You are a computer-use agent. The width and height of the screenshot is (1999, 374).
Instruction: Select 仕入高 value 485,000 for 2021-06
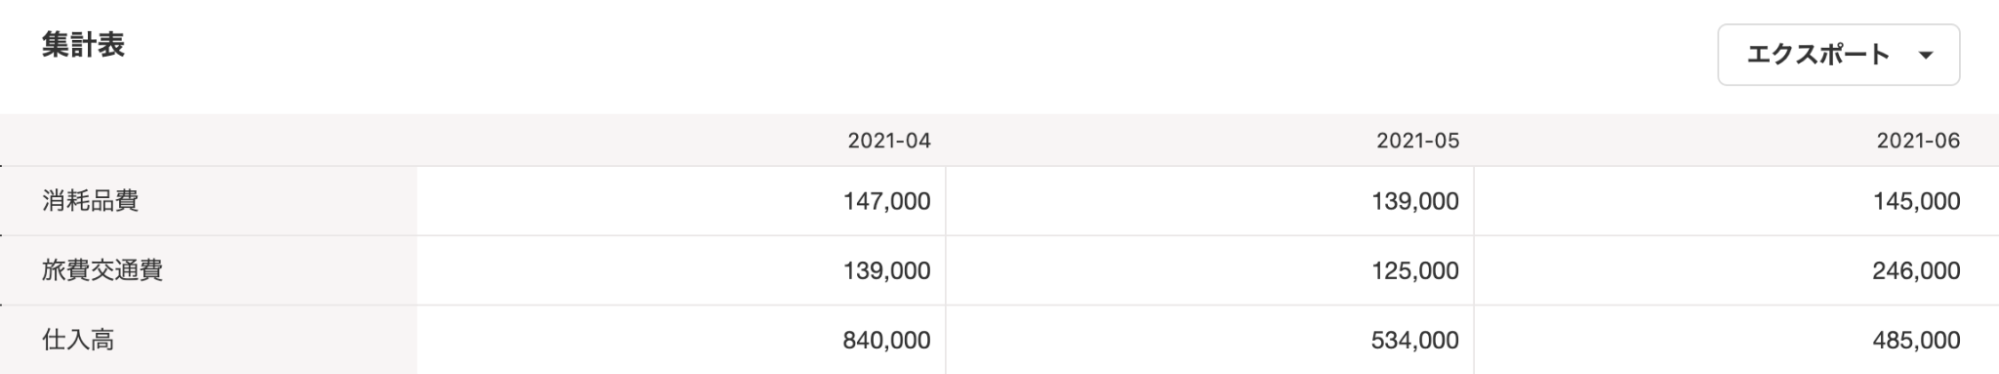click(x=1916, y=340)
